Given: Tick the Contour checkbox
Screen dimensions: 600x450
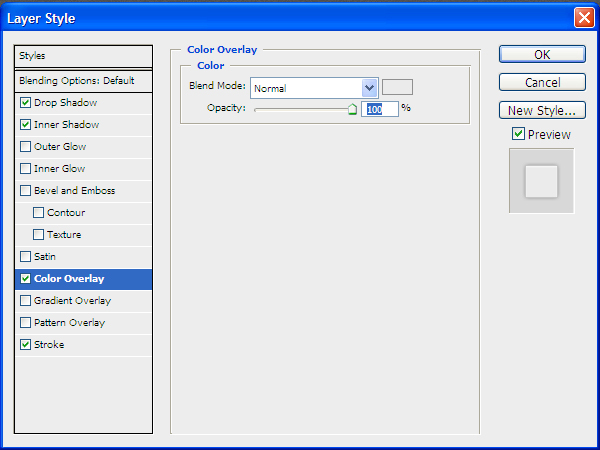Looking at the screenshot, I should coord(38,213).
